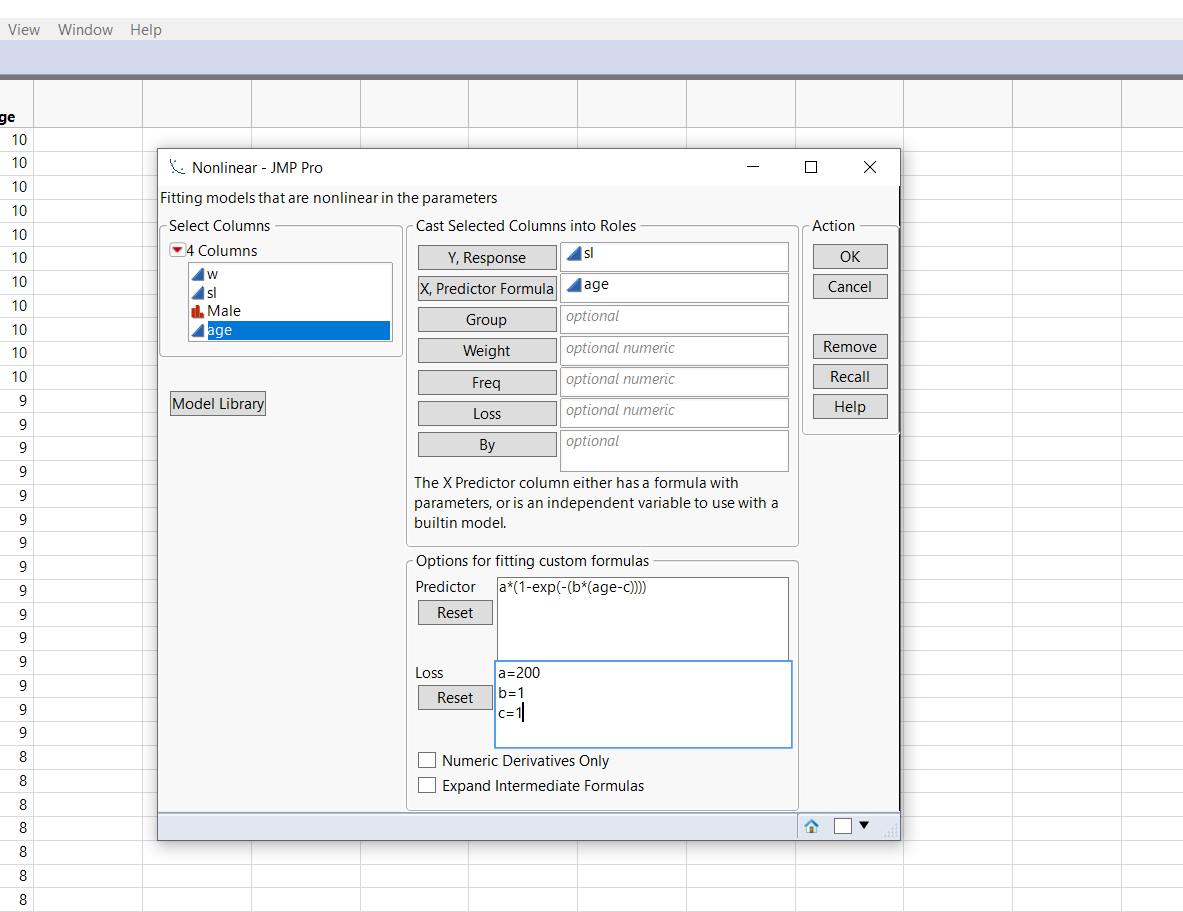
Task: Click the continuous modeling icon beside column w
Action: 200,273
